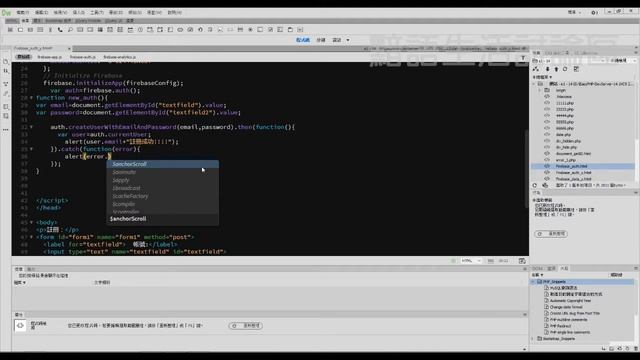Click the code icon in Properties panel
The height and width of the screenshot is (360, 640).
point(20,325)
